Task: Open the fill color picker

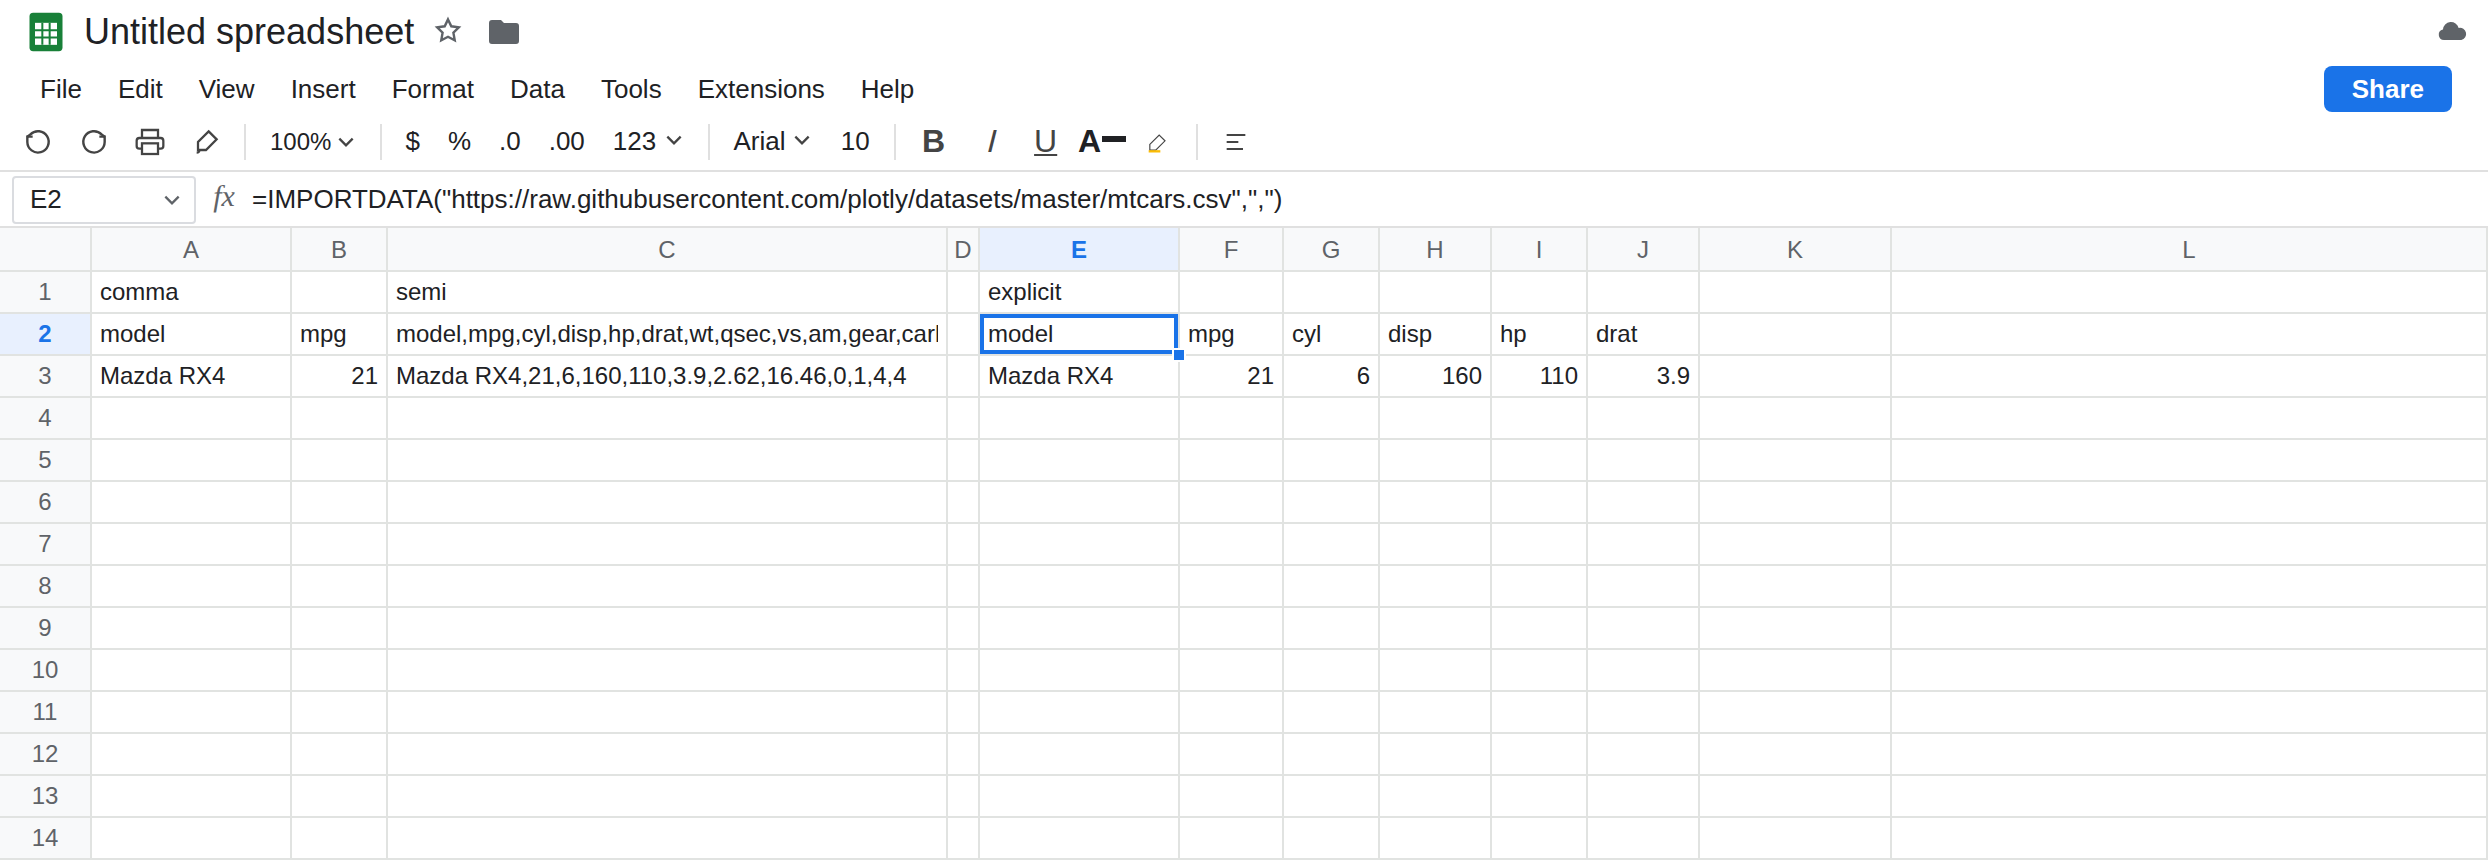Action: tap(1157, 143)
